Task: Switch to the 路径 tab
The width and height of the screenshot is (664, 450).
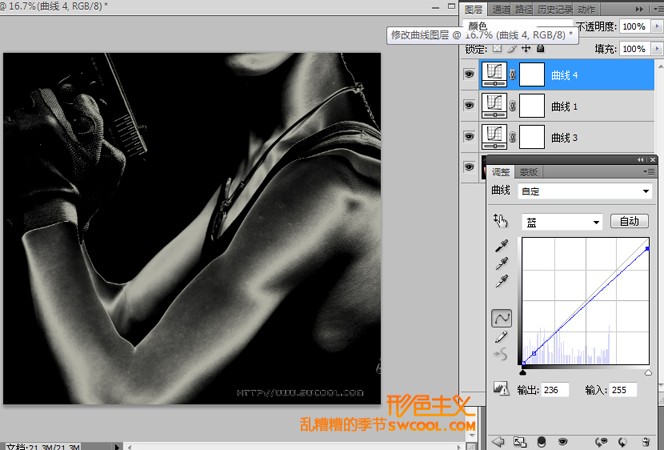Action: click(x=523, y=9)
